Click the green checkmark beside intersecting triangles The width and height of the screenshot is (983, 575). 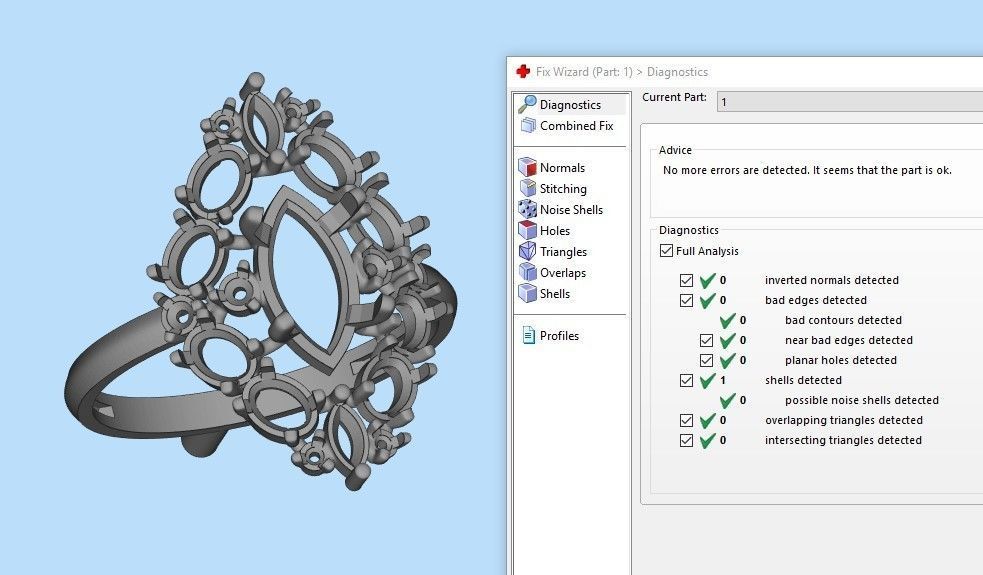(x=707, y=440)
